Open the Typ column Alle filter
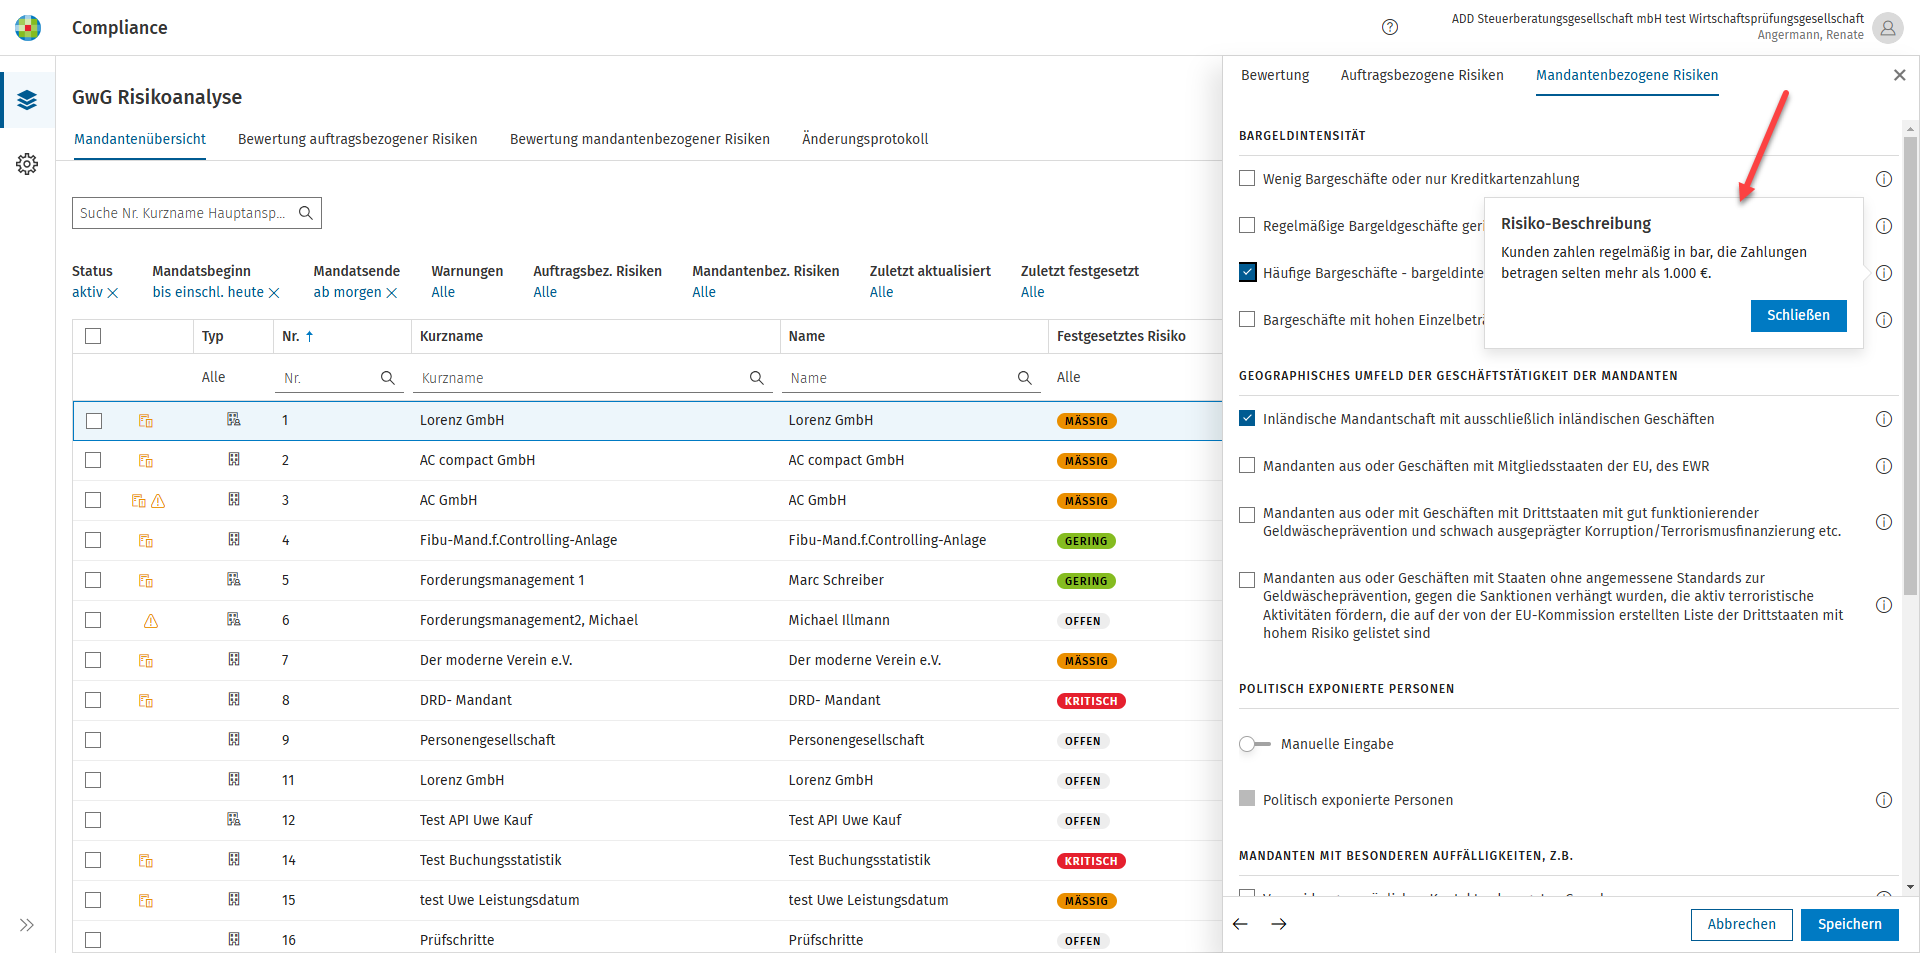 pos(213,377)
